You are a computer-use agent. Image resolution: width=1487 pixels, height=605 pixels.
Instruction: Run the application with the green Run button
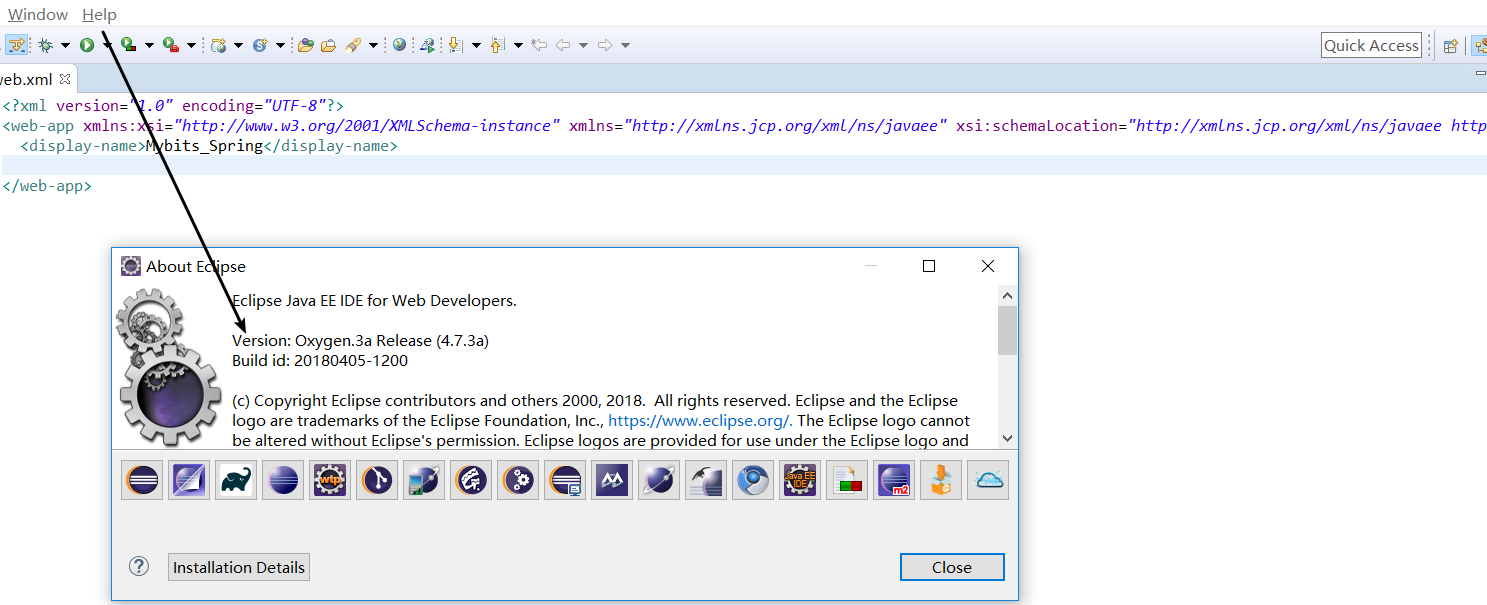(88, 44)
